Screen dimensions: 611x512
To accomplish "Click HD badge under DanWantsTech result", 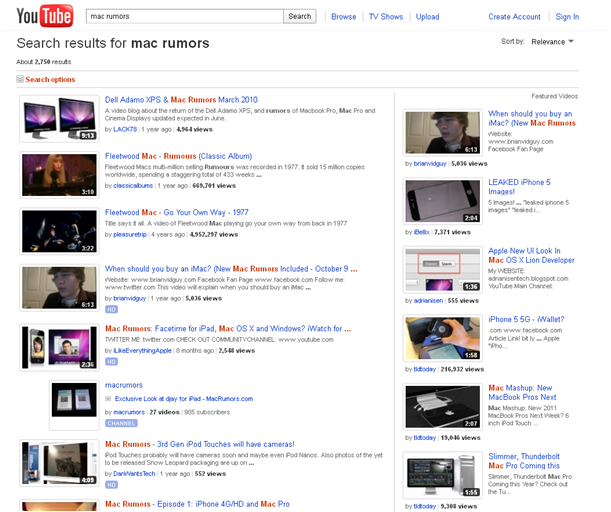I will [111, 485].
